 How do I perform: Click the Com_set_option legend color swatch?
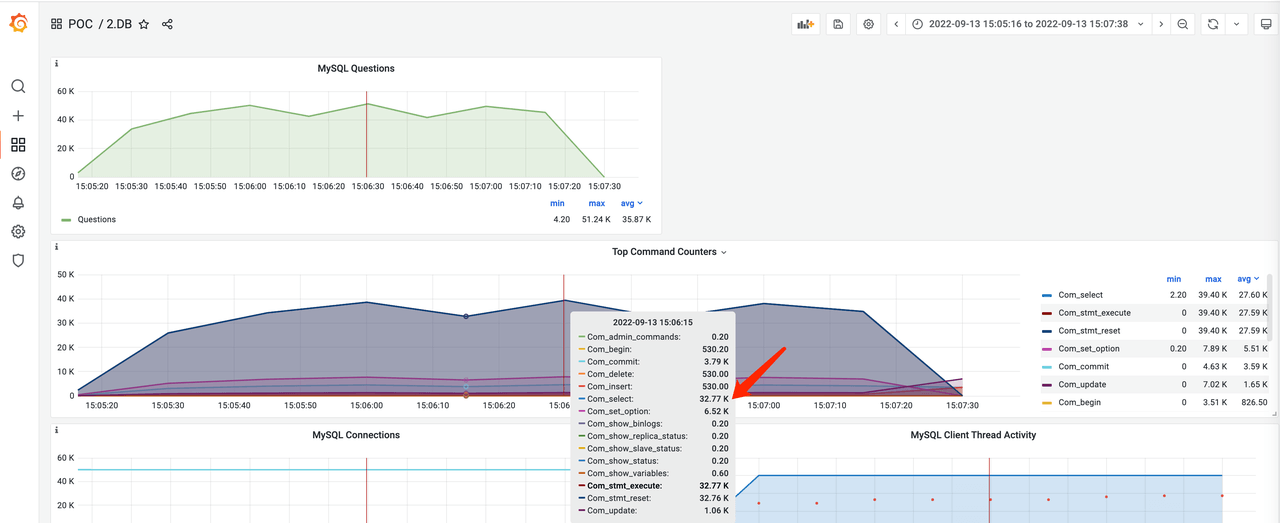(x=1047, y=349)
